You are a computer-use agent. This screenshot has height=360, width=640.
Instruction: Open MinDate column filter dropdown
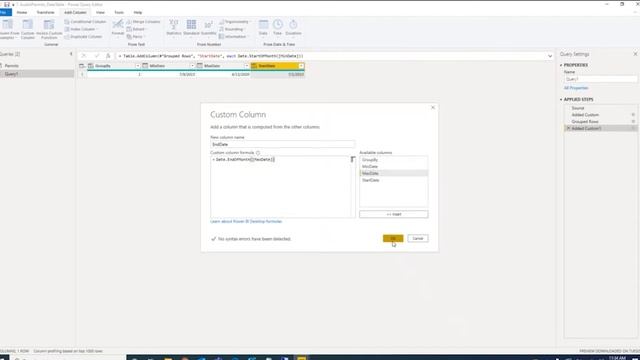(192, 66)
